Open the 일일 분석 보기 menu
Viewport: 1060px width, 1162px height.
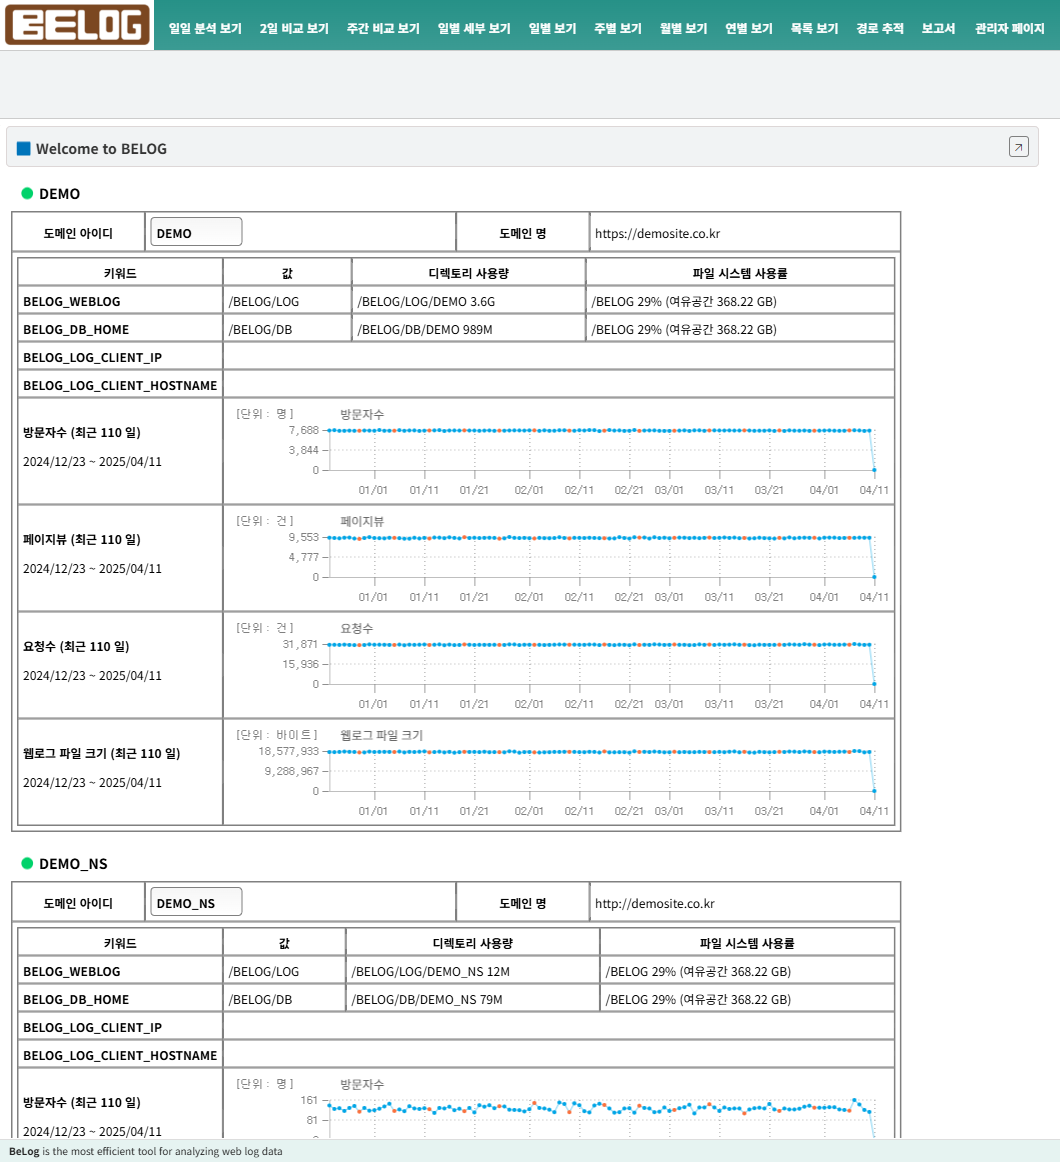205,28
